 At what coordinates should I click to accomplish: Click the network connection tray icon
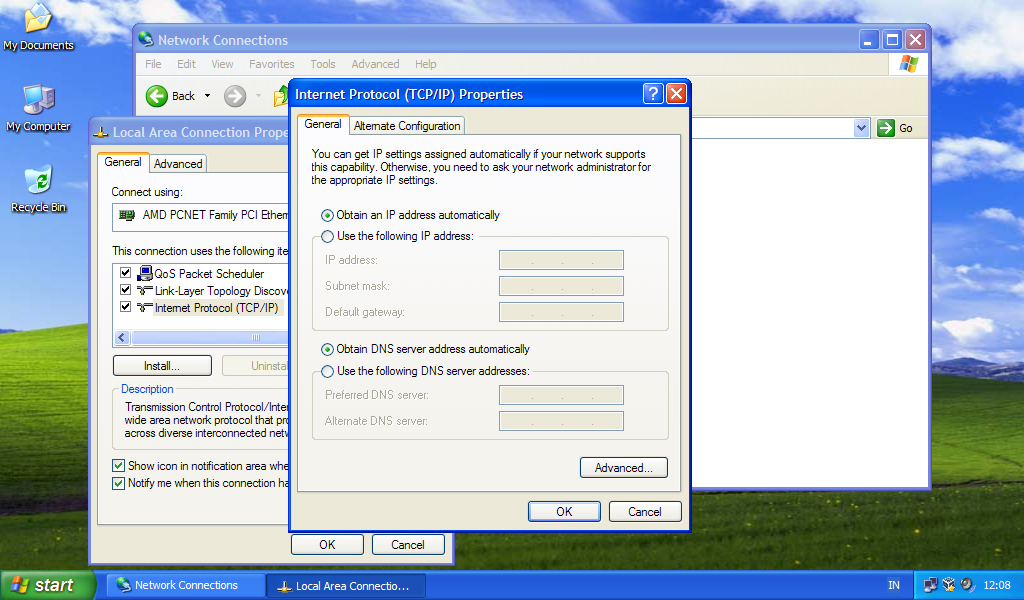click(x=930, y=585)
